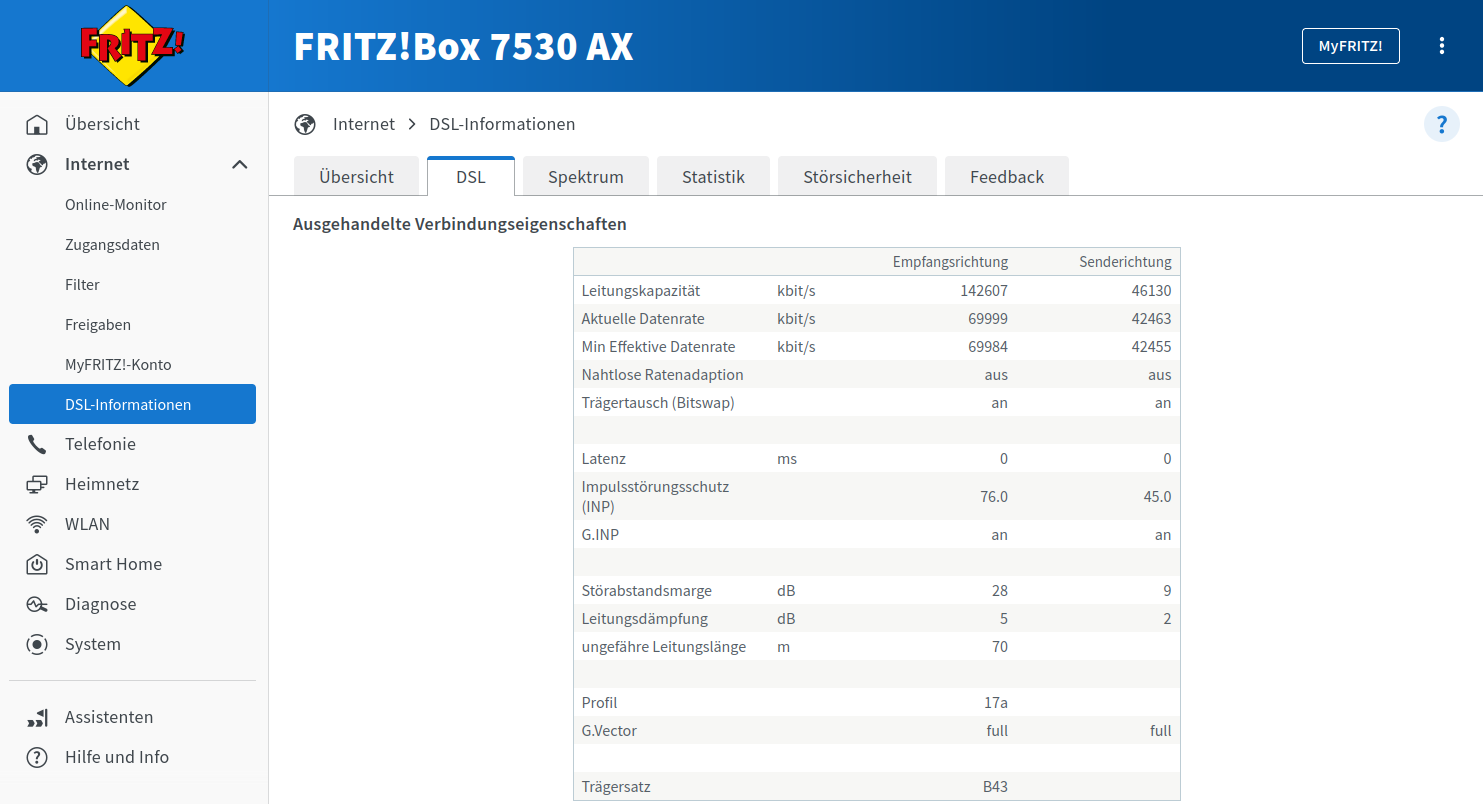Click the Internet globe icon in sidebar

37,164
